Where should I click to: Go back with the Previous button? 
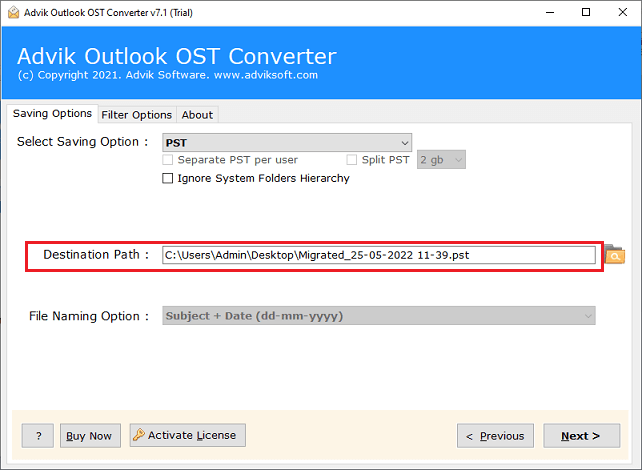(495, 436)
